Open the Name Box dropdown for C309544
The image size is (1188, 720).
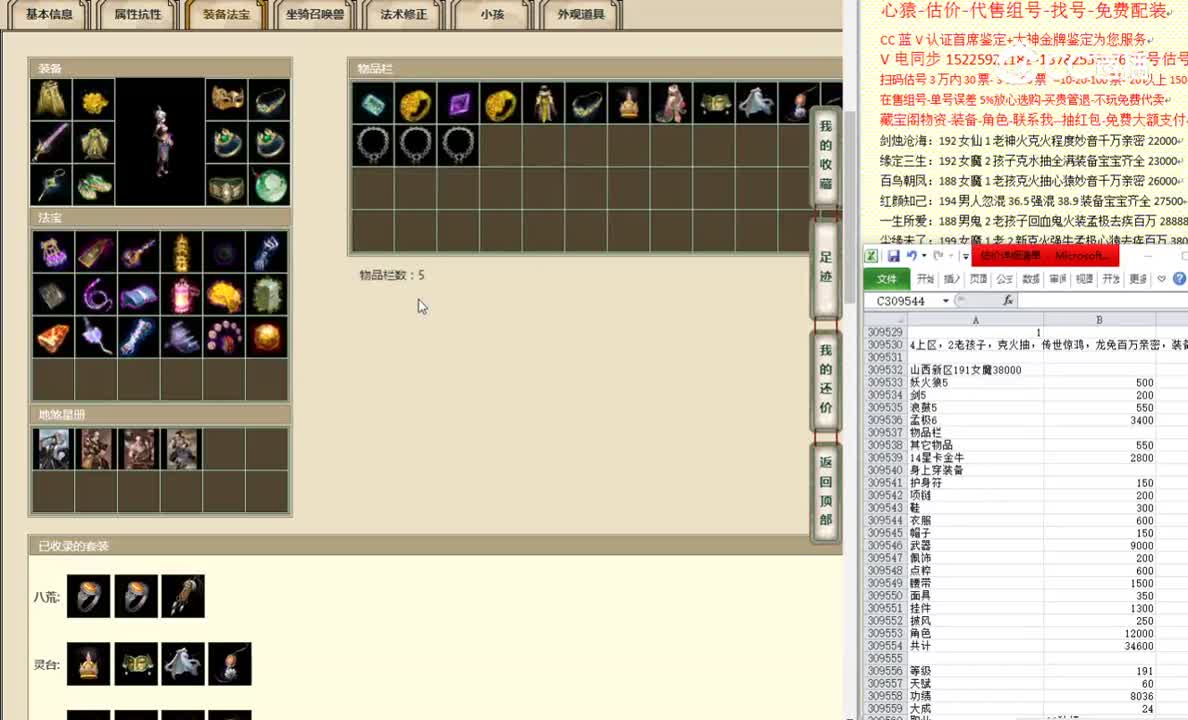pos(945,300)
